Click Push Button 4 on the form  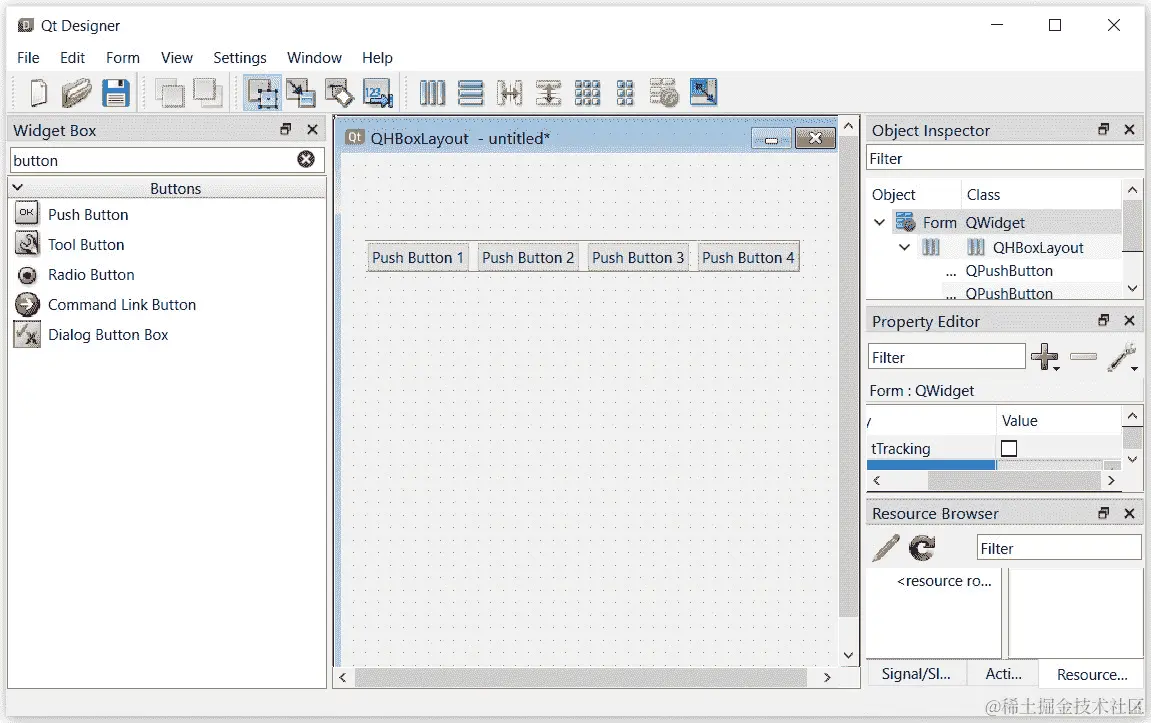click(748, 257)
